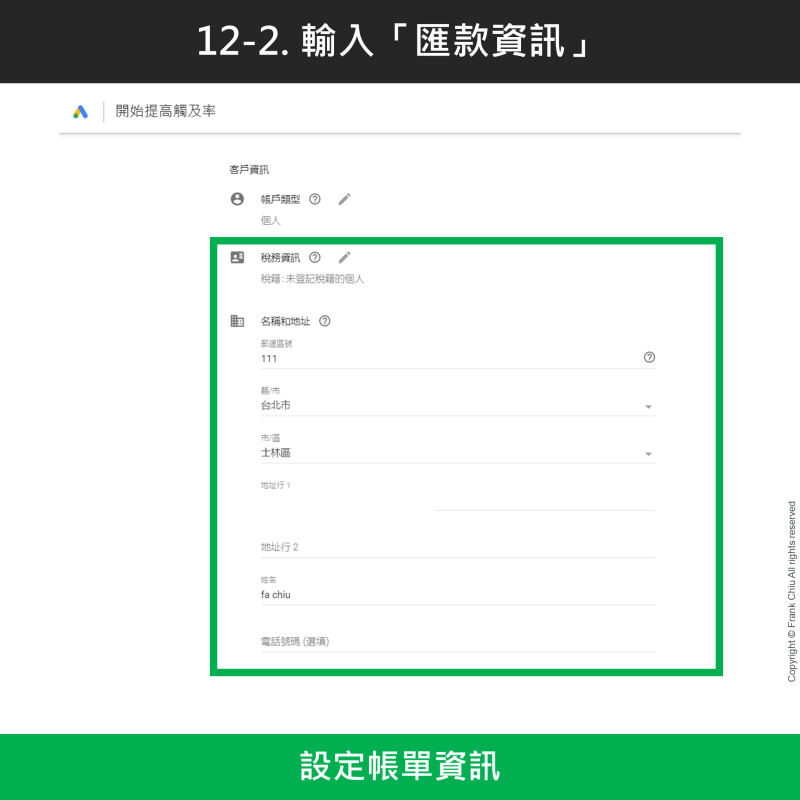Click the 稅務資訊 ID card icon
Screen dimensions: 800x800
coord(237,257)
